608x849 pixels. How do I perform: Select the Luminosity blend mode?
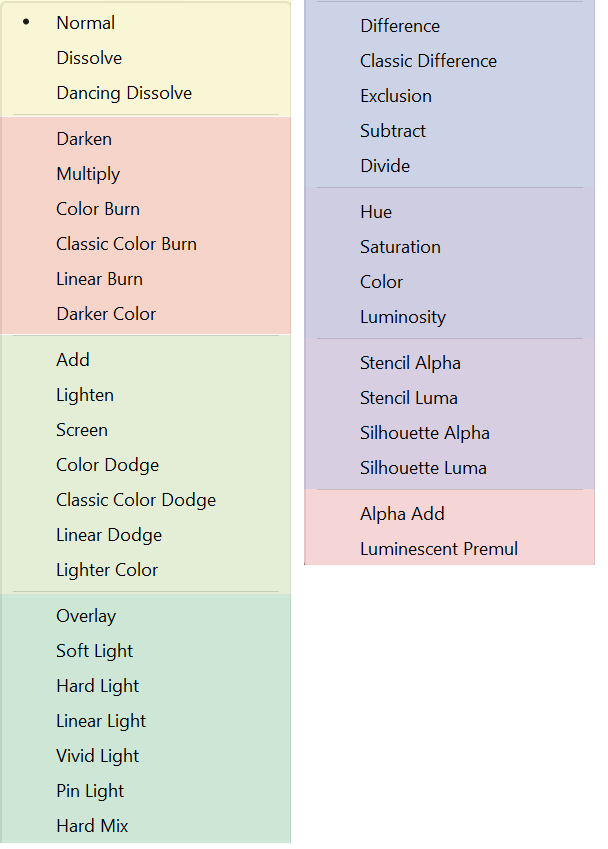coord(403,317)
